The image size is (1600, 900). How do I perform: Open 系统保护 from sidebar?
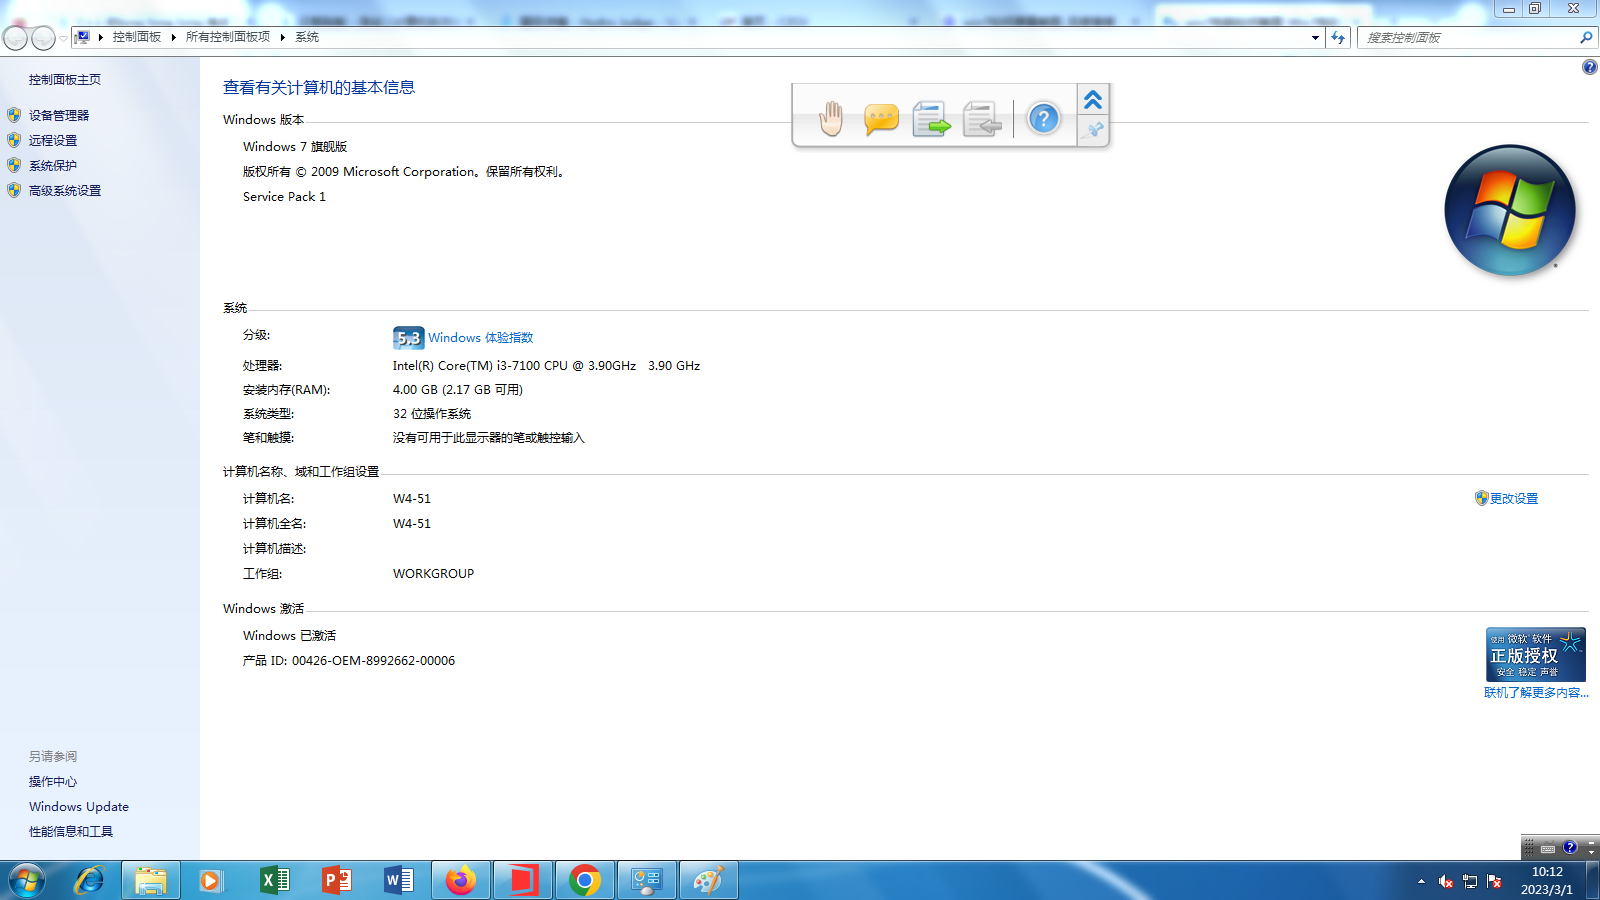point(53,166)
